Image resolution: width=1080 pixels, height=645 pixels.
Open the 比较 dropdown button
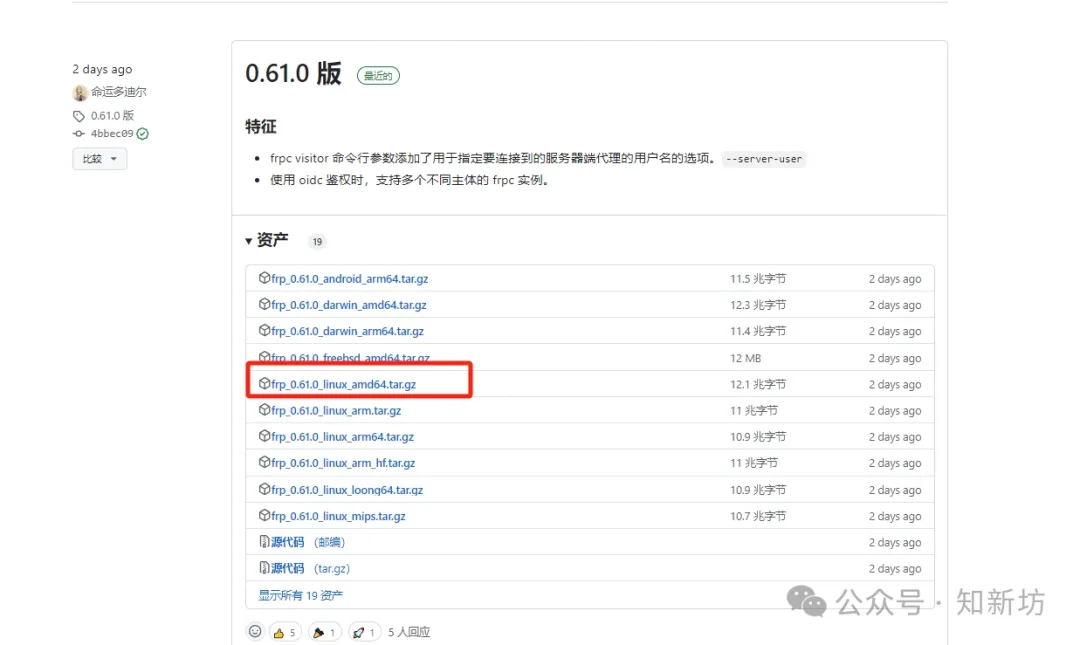pos(100,158)
